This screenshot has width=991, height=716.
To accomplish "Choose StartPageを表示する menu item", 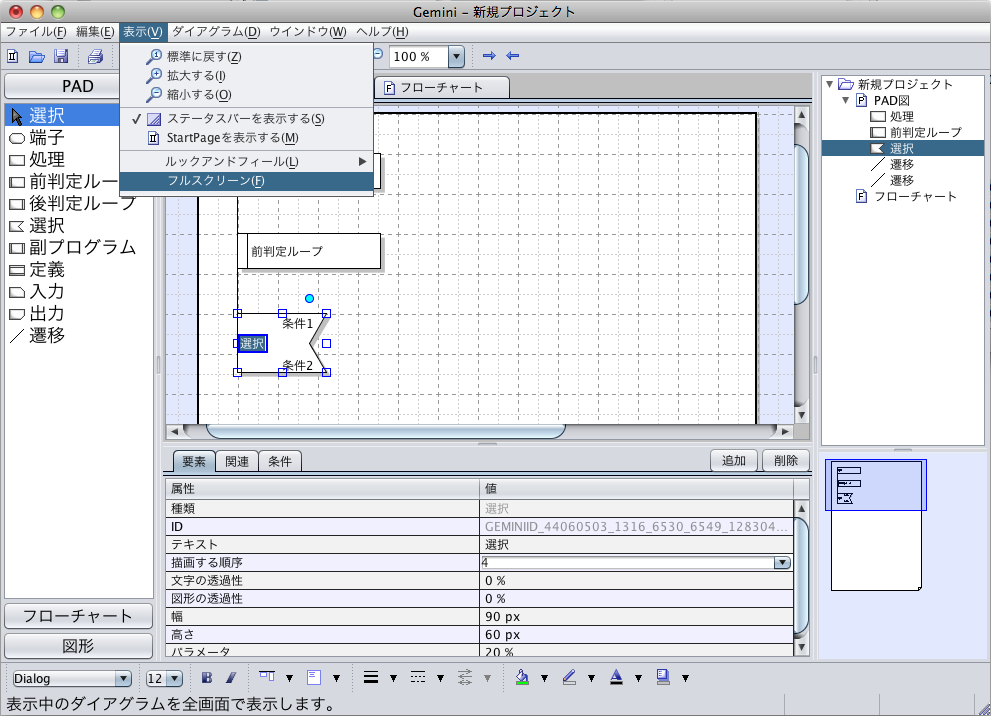I will (x=246, y=138).
